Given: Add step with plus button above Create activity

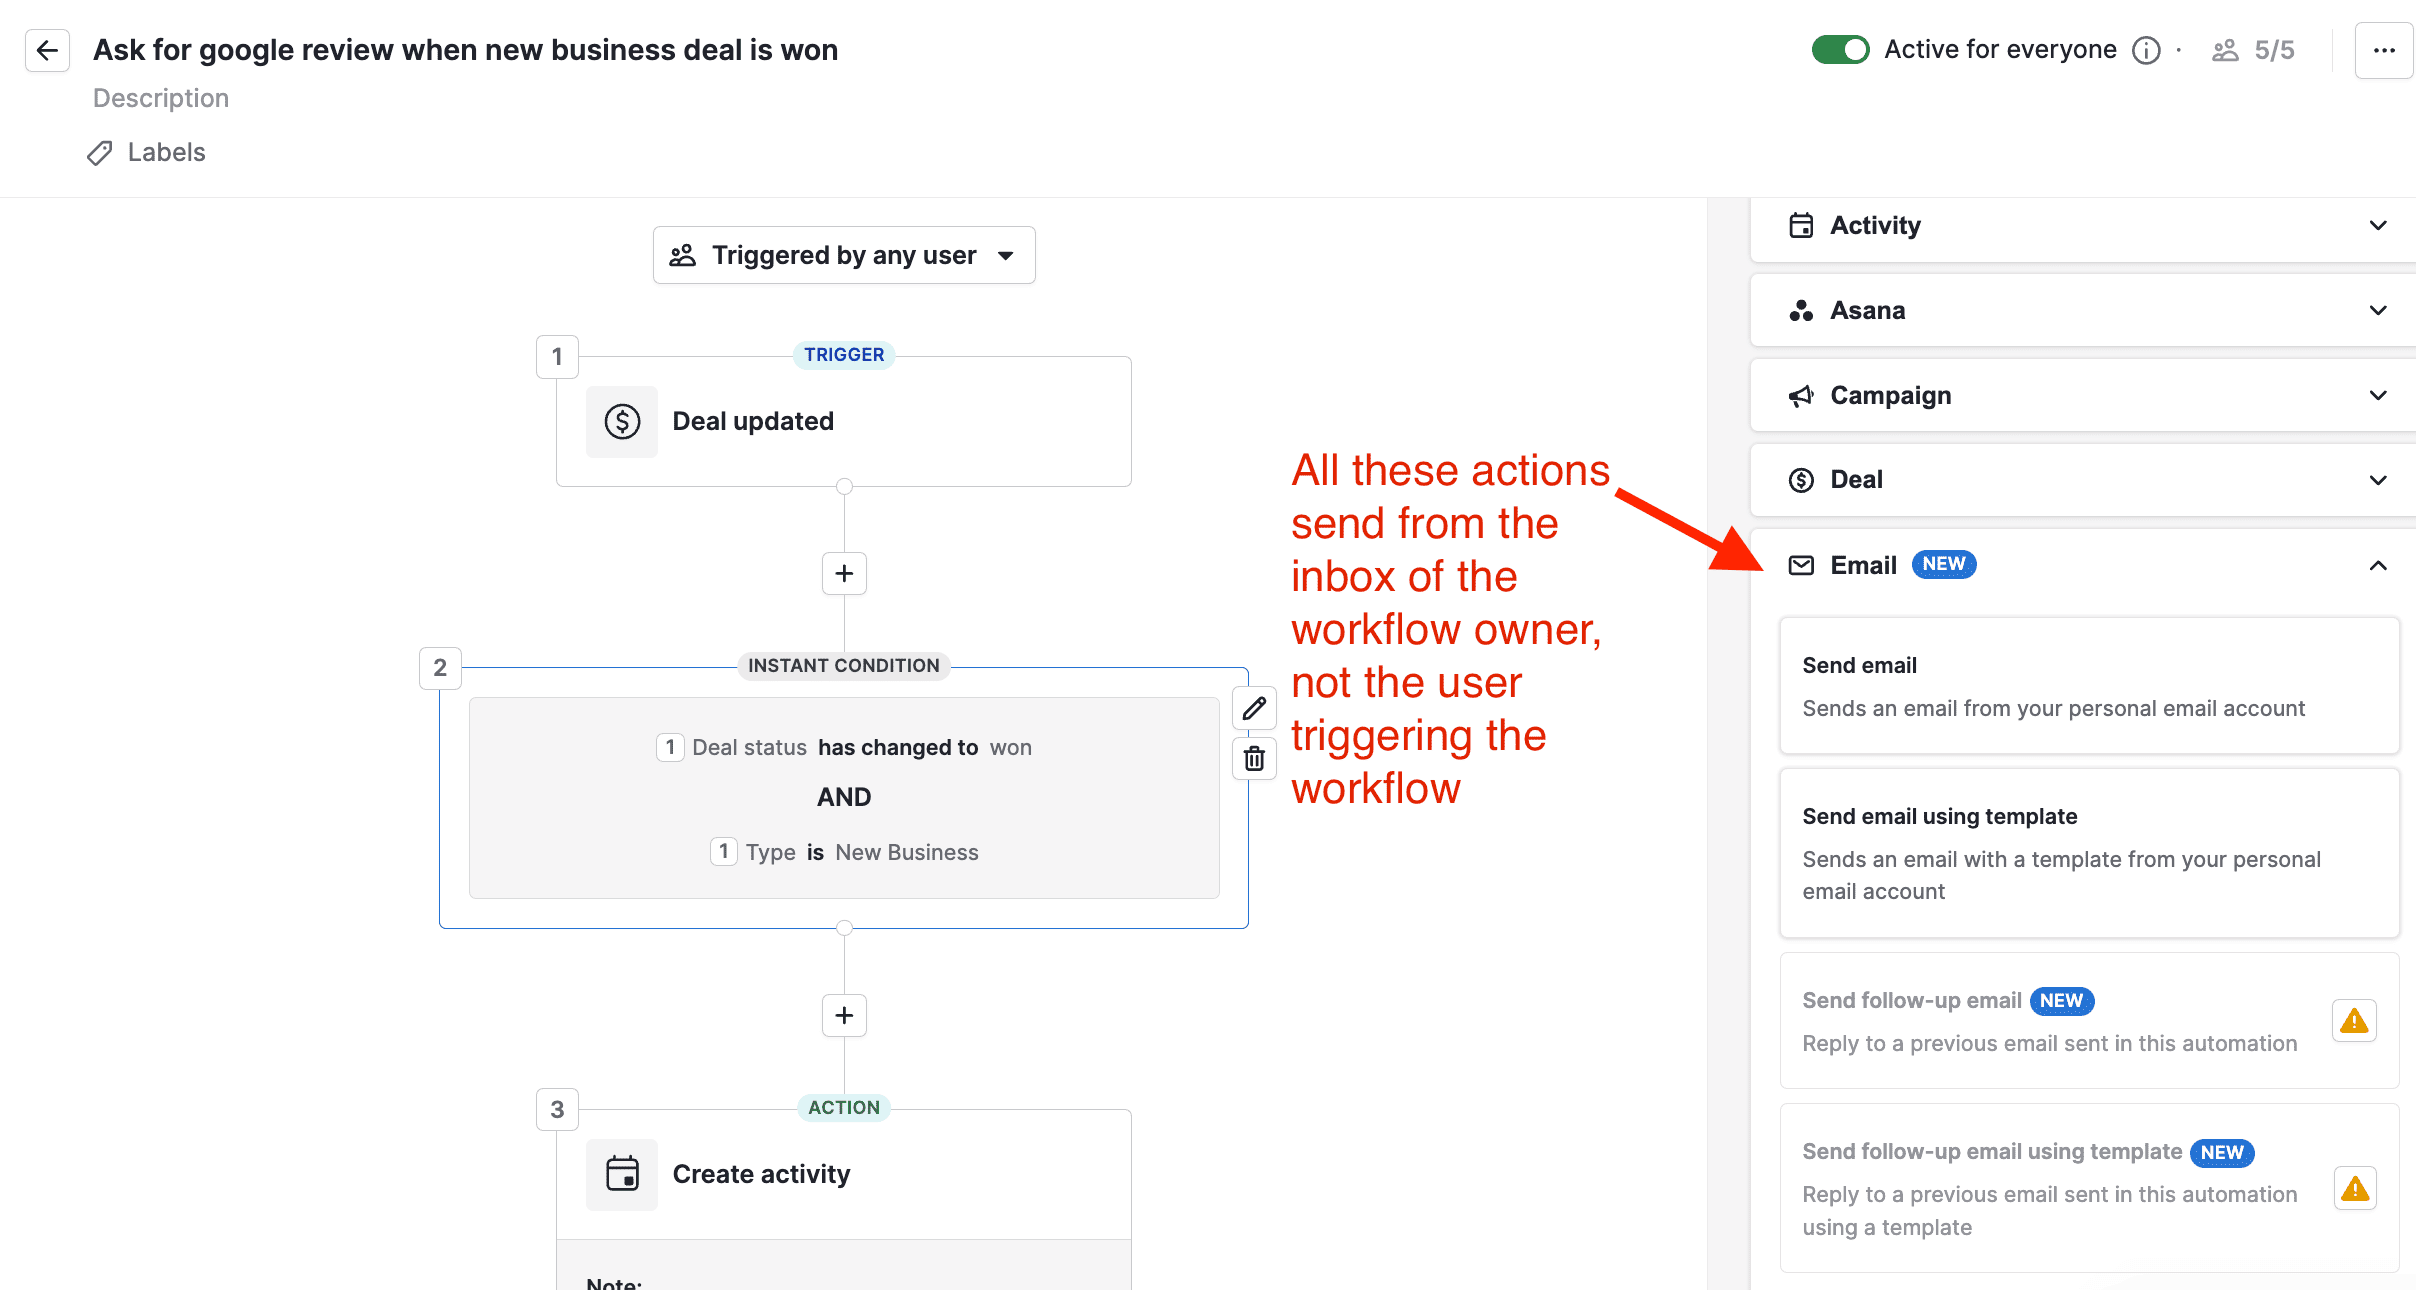Looking at the screenshot, I should 844,1016.
